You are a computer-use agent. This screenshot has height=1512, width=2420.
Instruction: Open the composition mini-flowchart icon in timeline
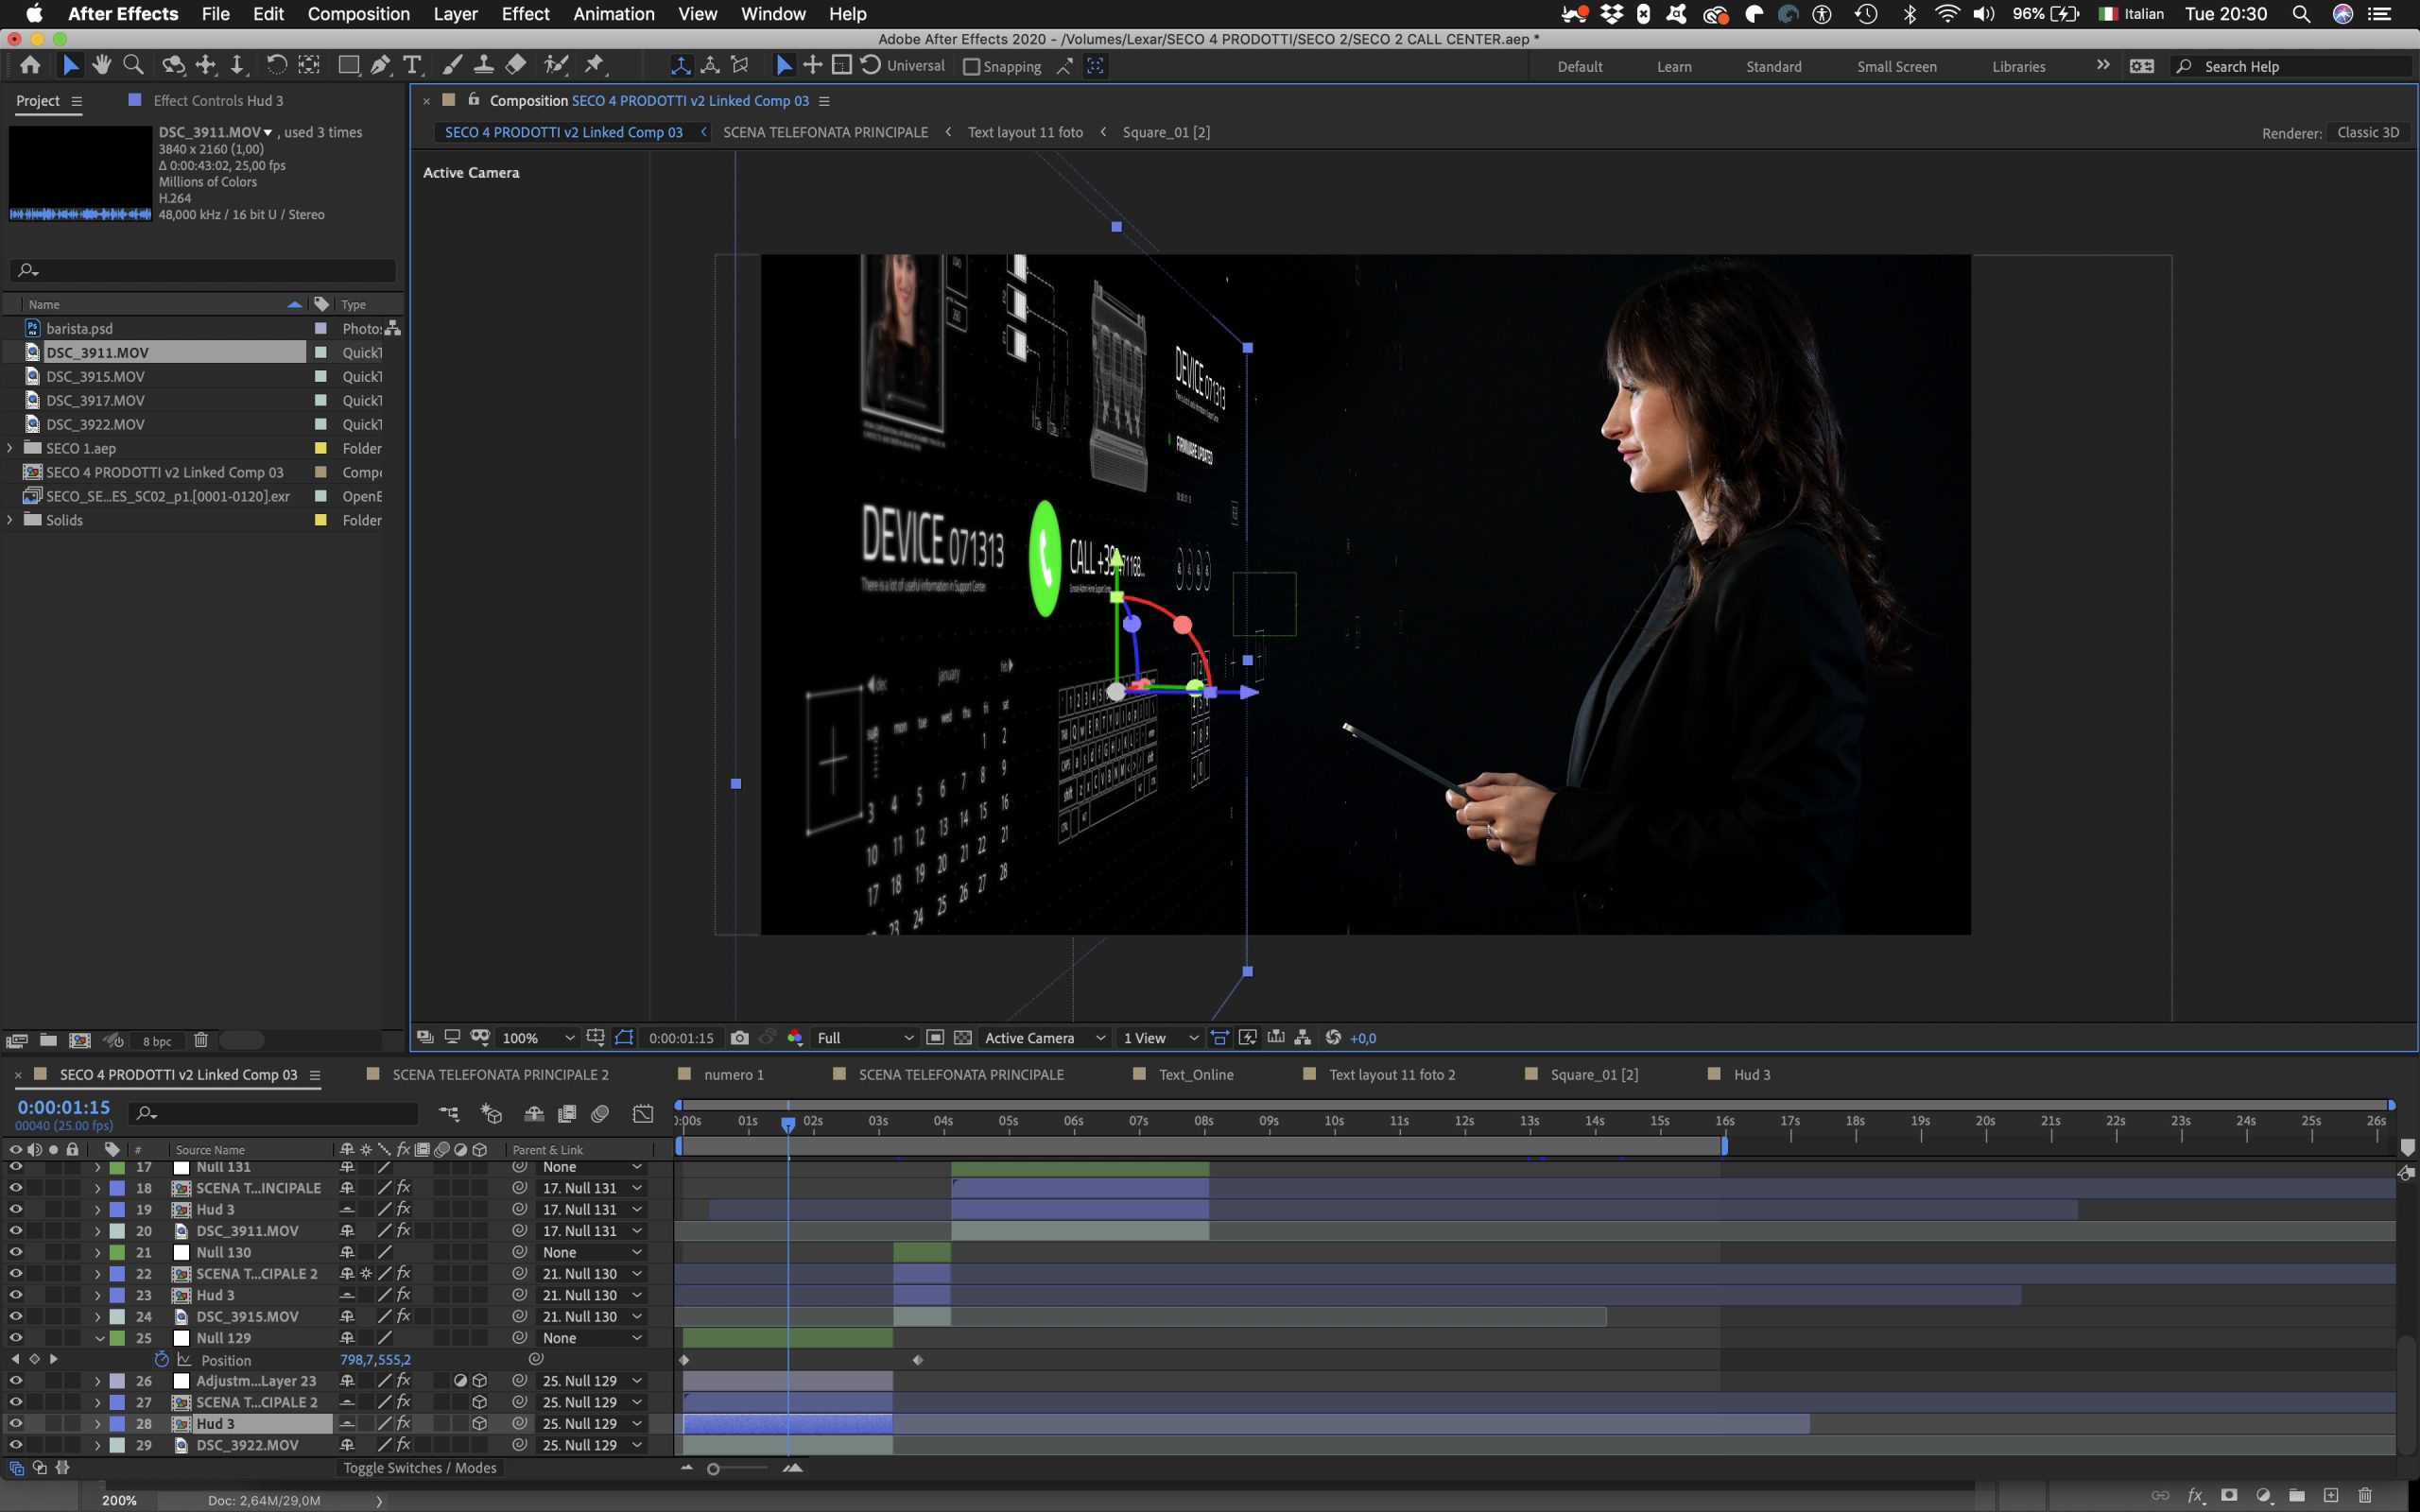coord(449,1113)
